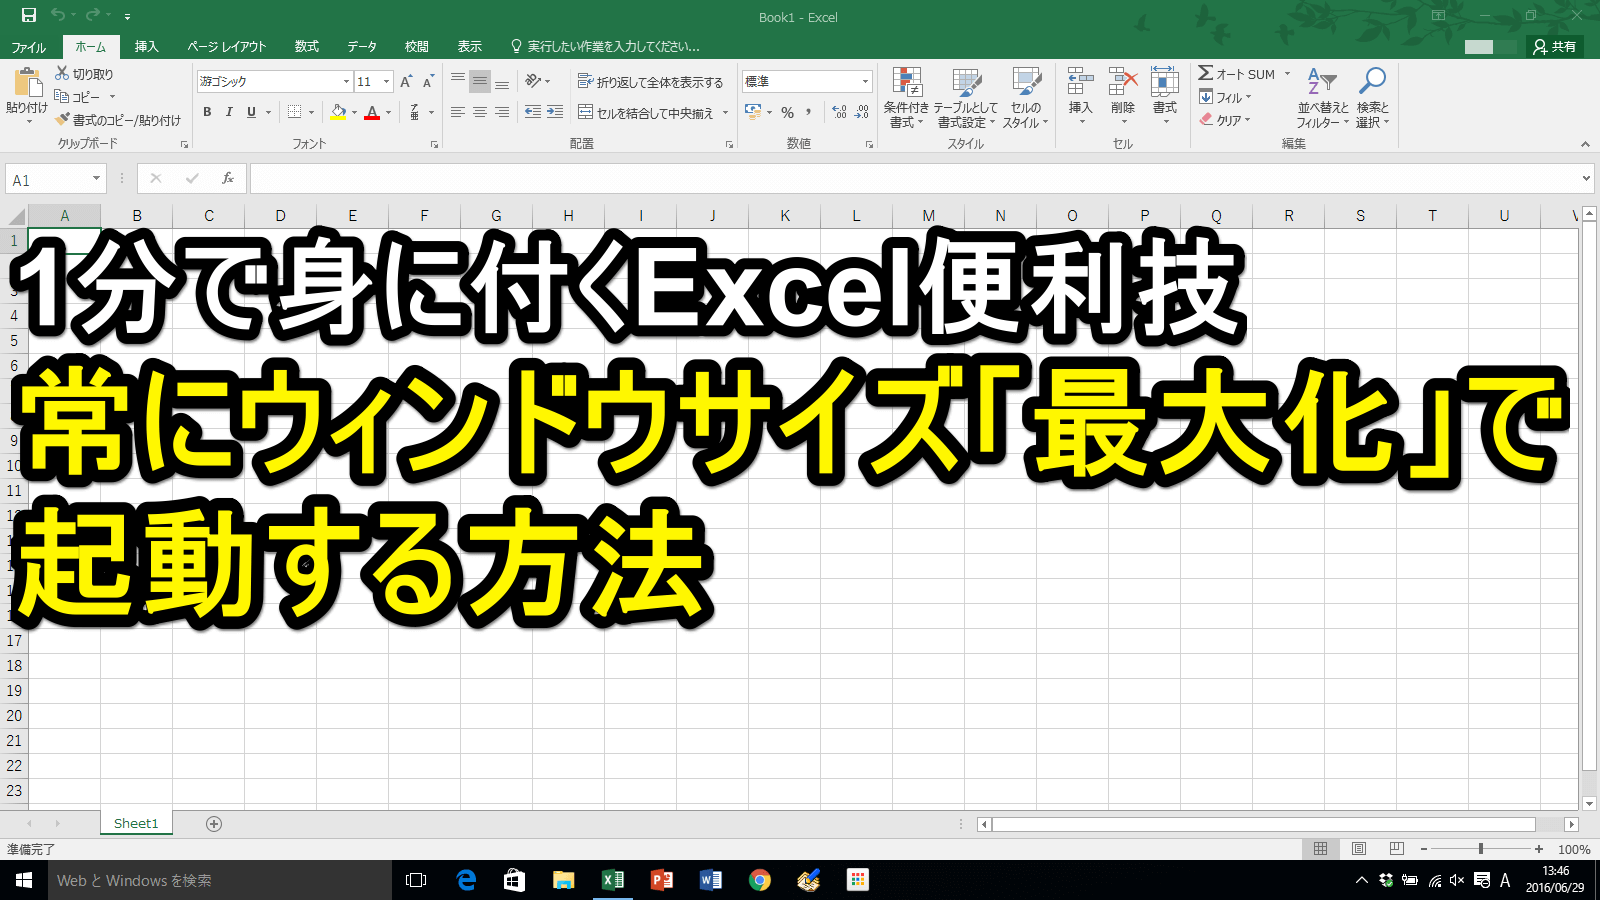This screenshot has width=1600, height=900.
Task: Click Merge and Center (セルを結合して中央揃え)
Action: tap(645, 112)
